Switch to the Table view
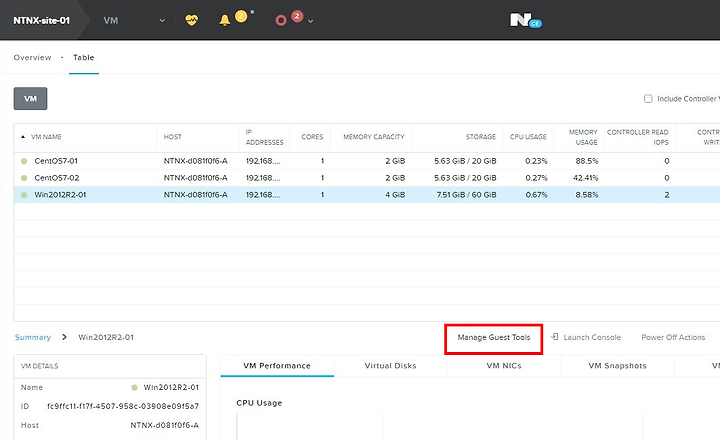 click(84, 57)
